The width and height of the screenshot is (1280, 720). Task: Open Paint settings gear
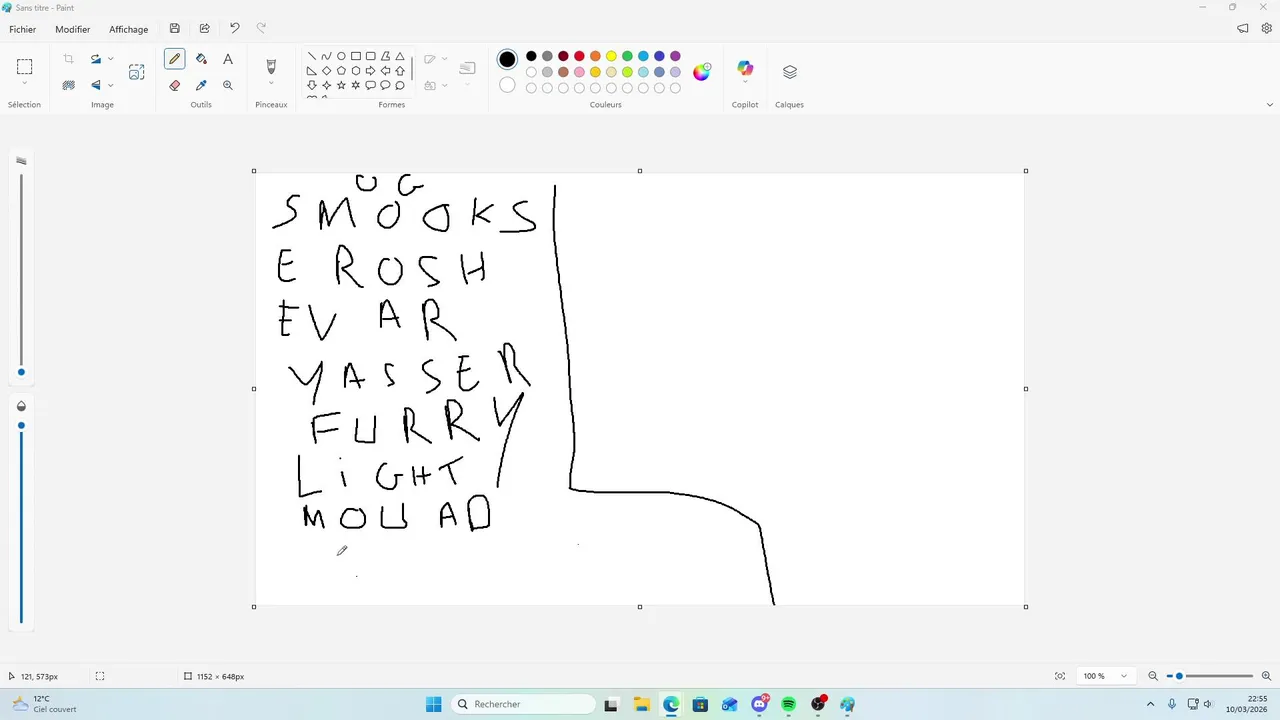pyautogui.click(x=1266, y=29)
